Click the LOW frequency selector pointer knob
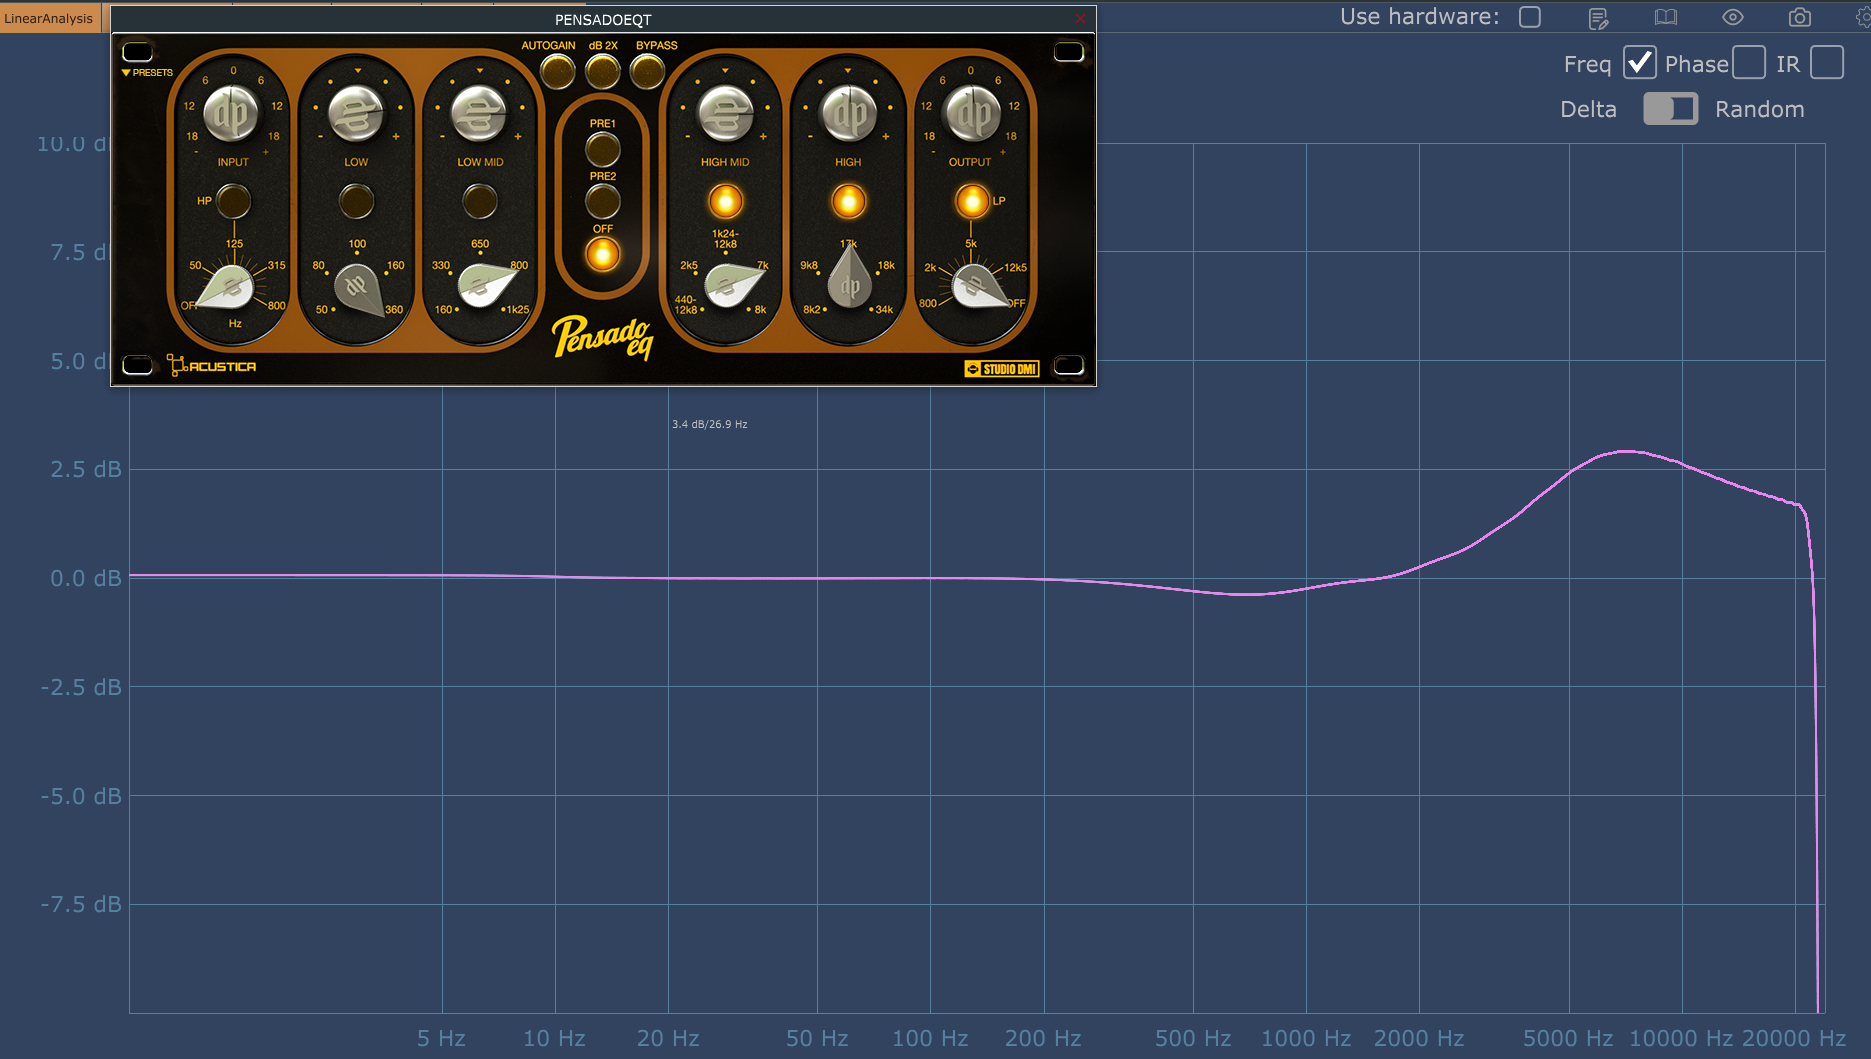Screen dimensions: 1871x1059 tap(358, 288)
